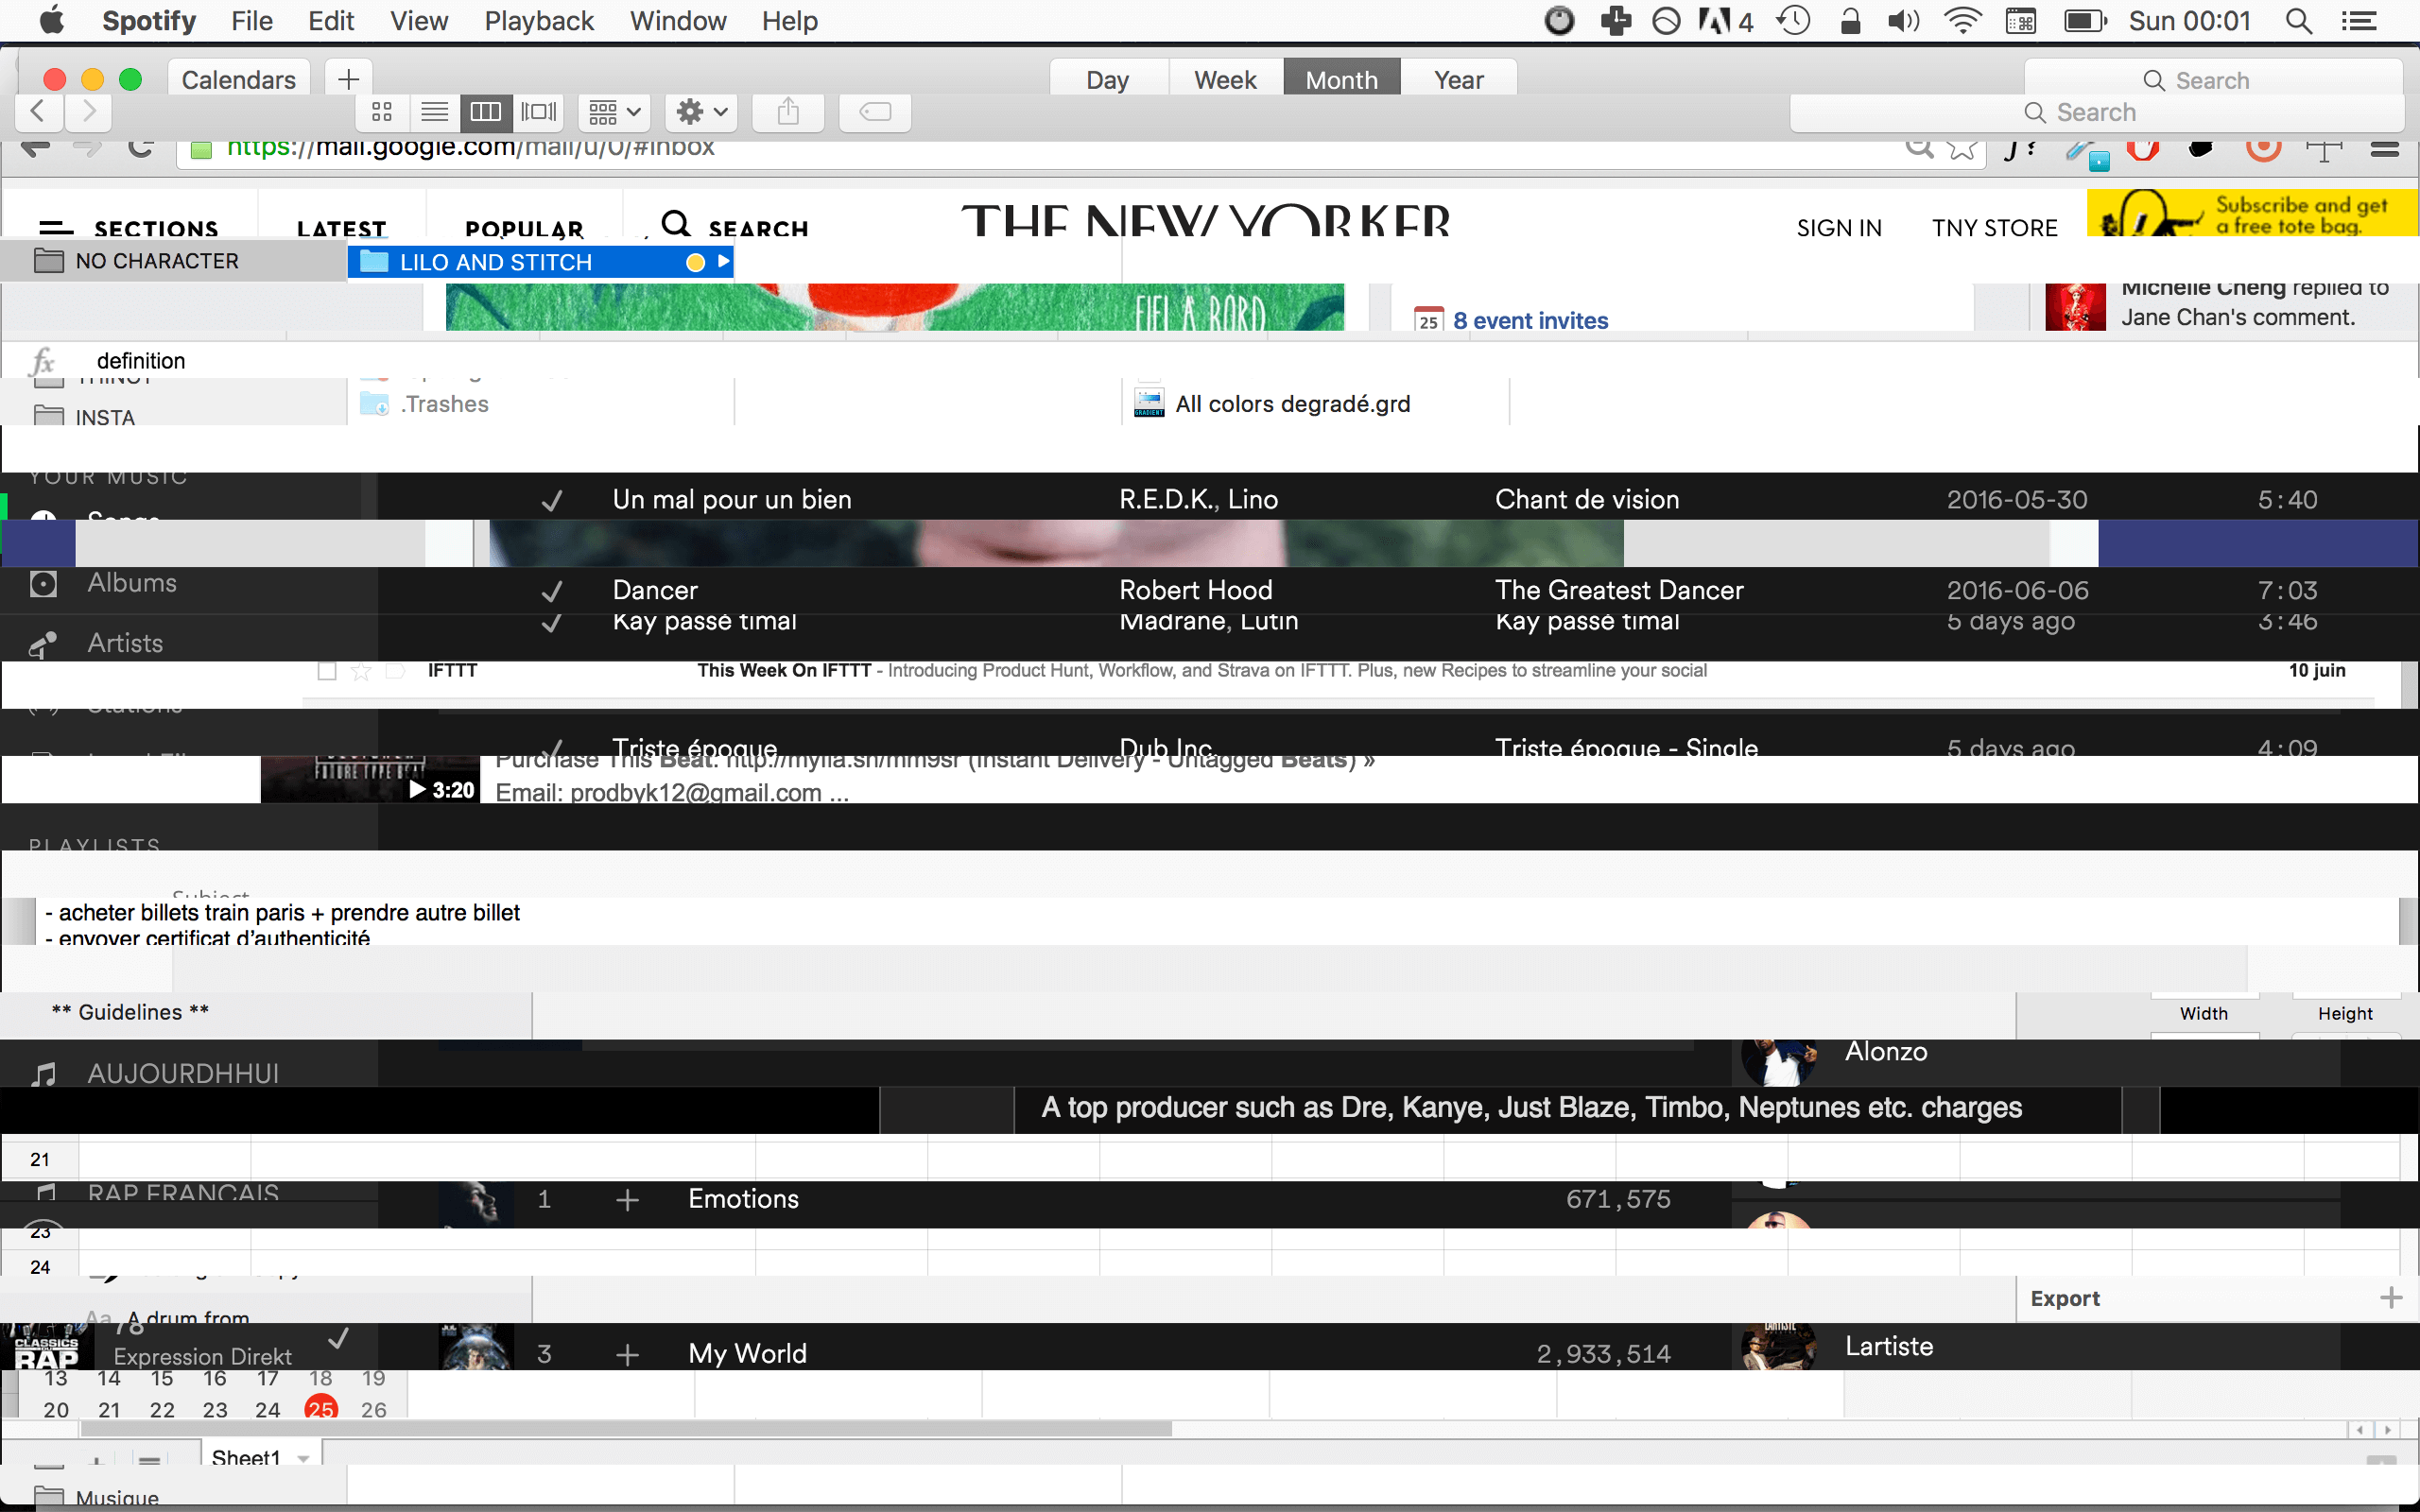
Task: Click the plus icon next to Export
Action: tap(2391, 1298)
